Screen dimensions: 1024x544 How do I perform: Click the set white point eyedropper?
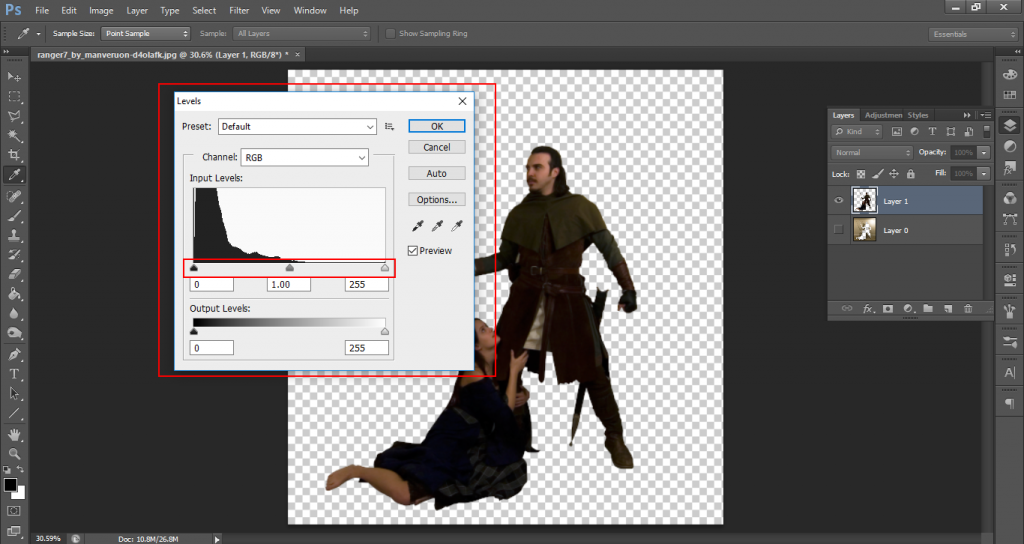point(457,226)
